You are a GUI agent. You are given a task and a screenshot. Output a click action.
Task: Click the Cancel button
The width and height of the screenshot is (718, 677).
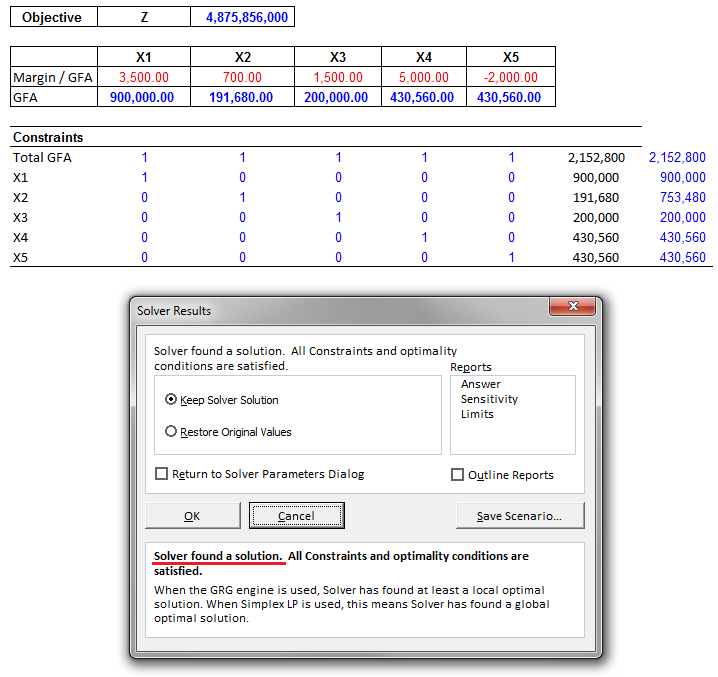296,516
